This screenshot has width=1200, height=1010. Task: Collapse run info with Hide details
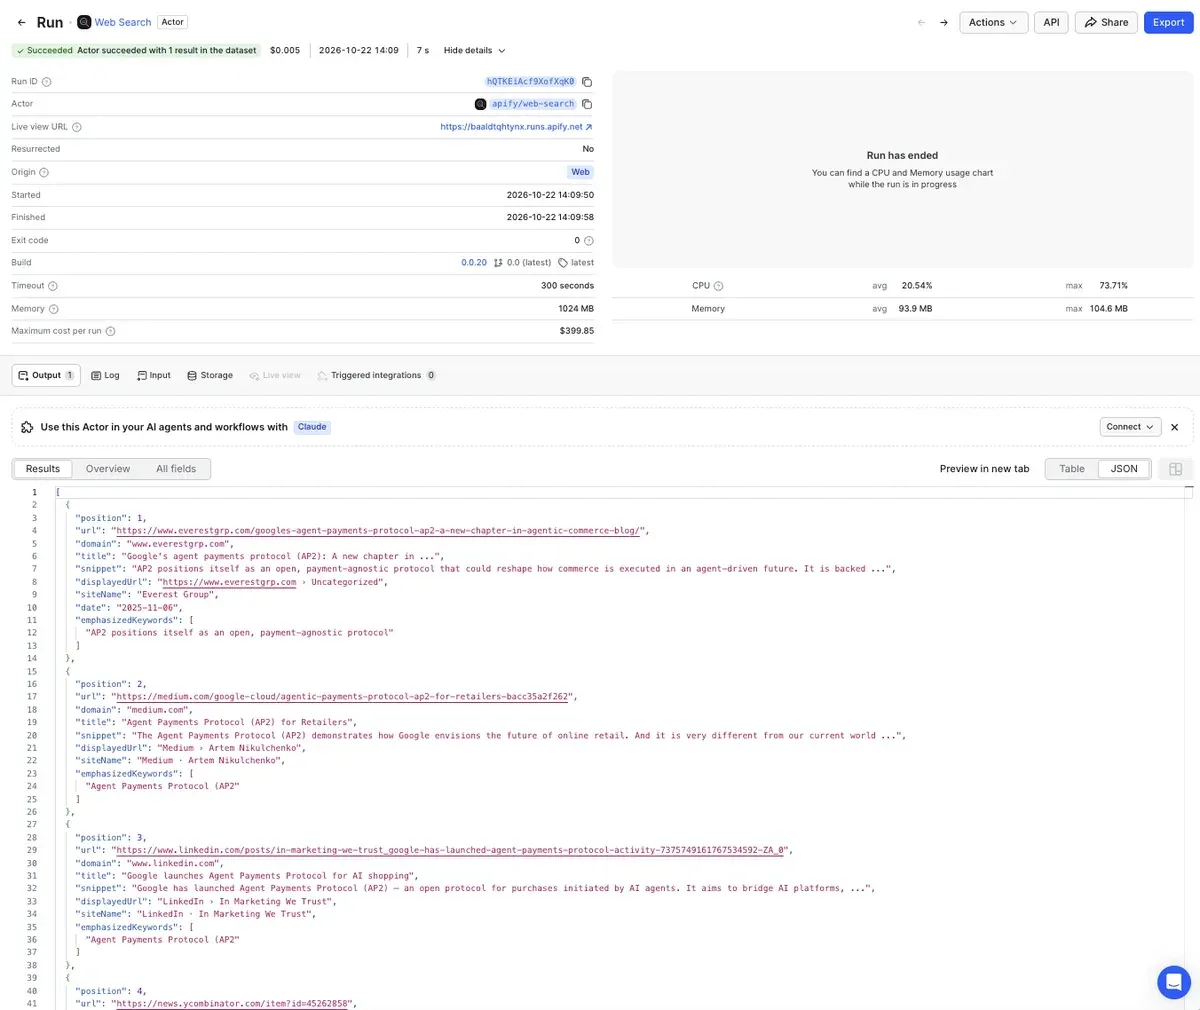point(475,50)
